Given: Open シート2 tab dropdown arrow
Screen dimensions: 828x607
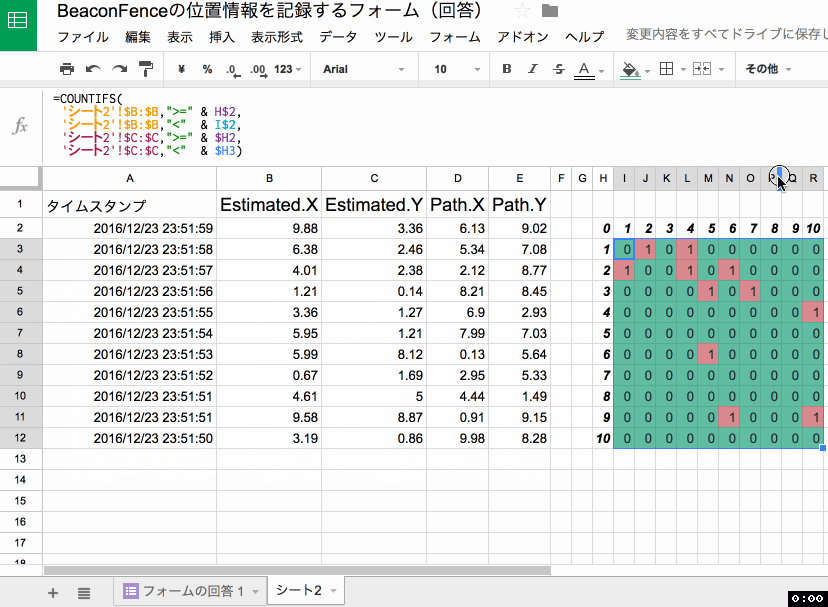Looking at the screenshot, I should pos(333,591).
